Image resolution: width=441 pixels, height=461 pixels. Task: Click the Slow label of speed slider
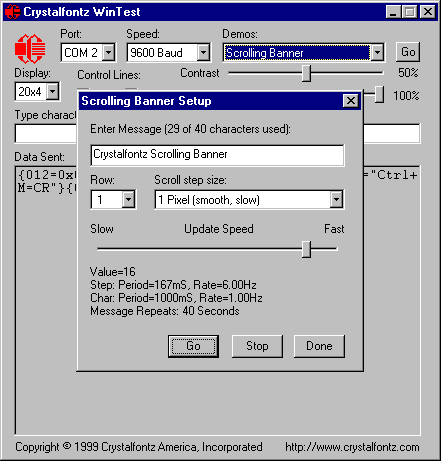tap(102, 229)
